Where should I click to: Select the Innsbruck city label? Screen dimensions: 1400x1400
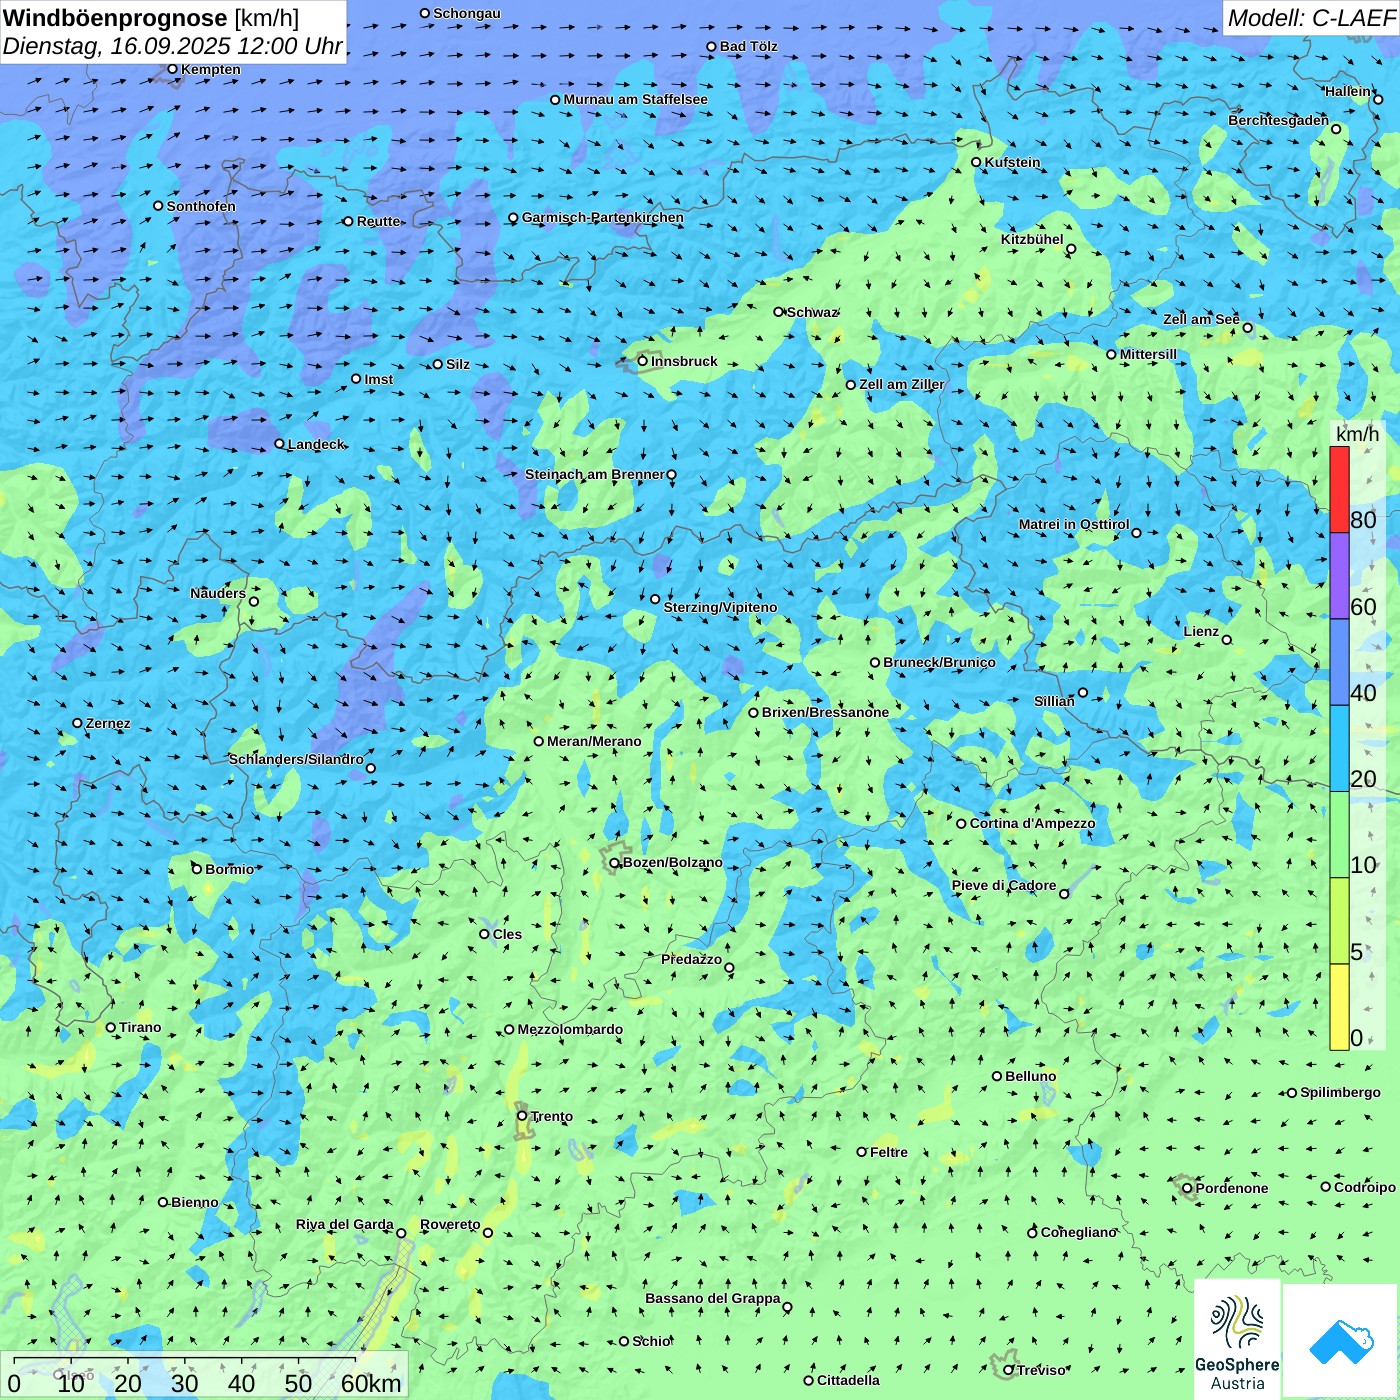[684, 361]
